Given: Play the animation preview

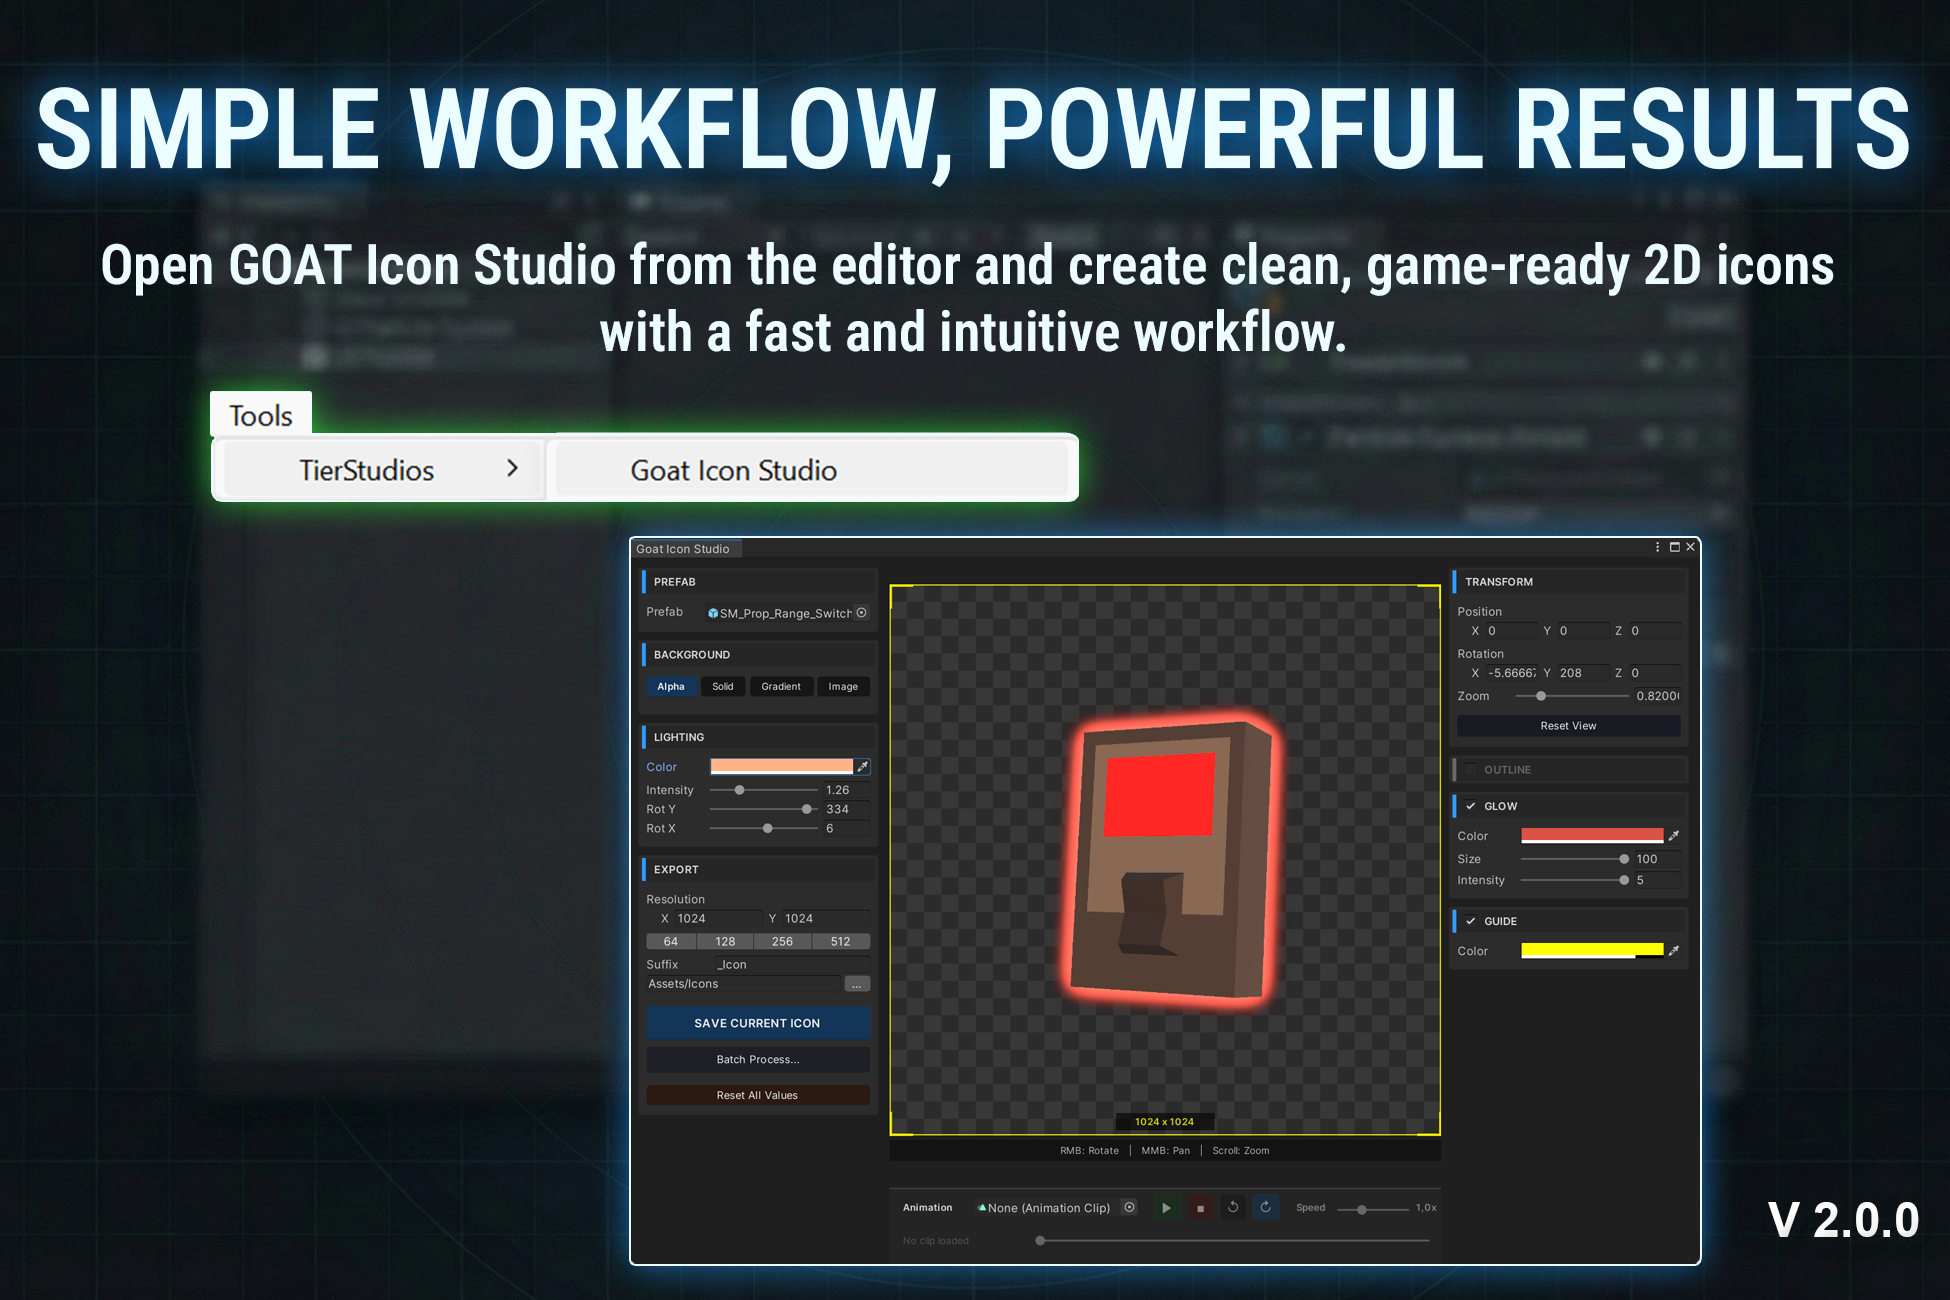Looking at the screenshot, I should coord(1166,1208).
